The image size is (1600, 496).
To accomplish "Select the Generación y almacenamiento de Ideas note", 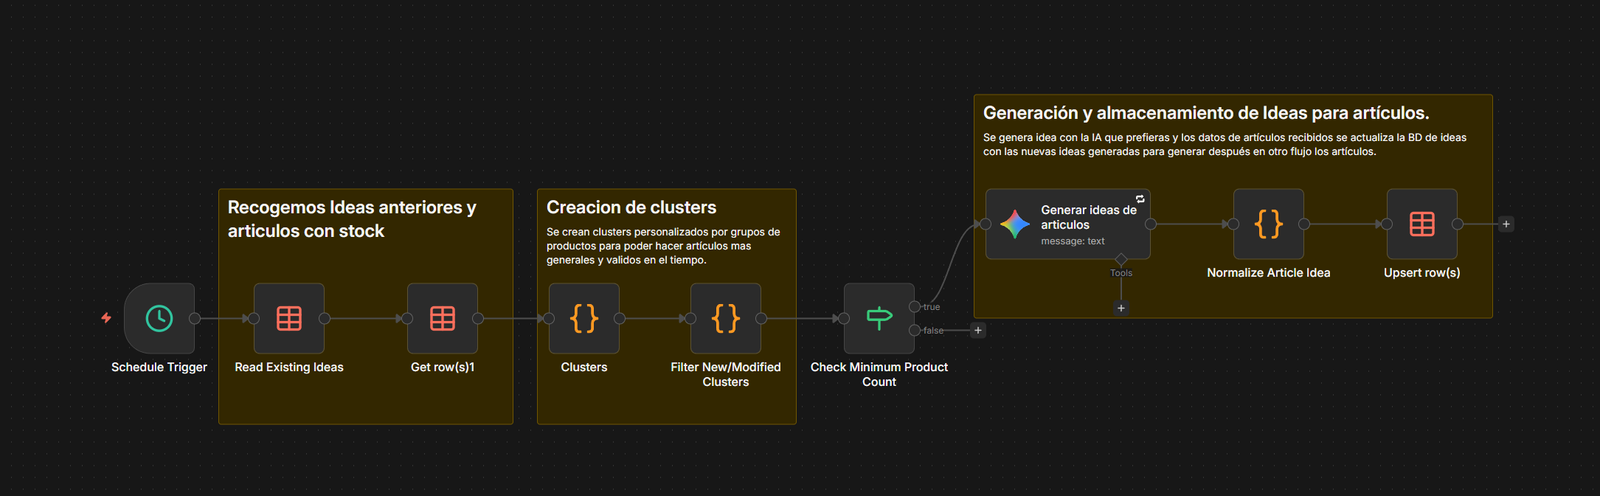I will coord(1205,113).
